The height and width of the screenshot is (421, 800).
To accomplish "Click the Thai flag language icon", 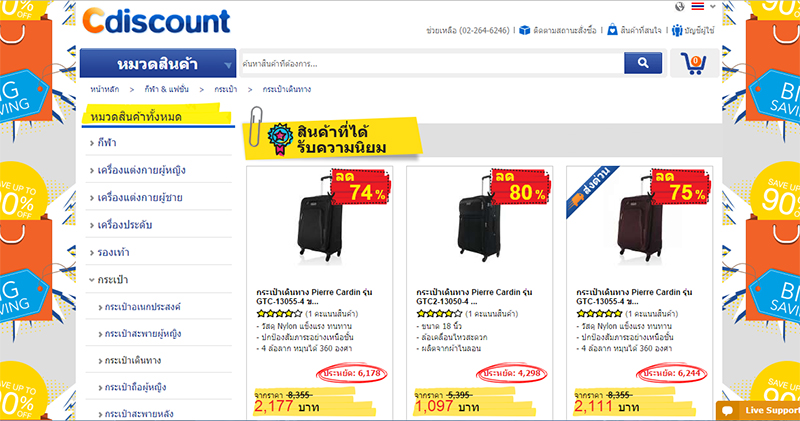I will tap(697, 6).
